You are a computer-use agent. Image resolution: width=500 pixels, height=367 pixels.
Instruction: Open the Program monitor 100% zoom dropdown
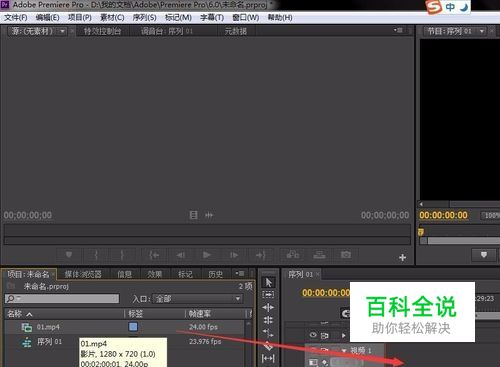pos(491,216)
